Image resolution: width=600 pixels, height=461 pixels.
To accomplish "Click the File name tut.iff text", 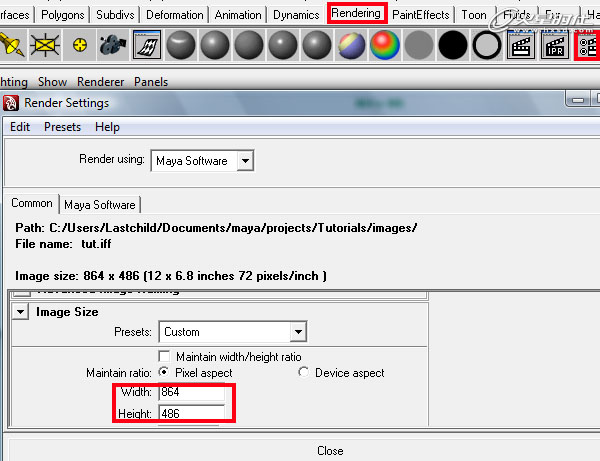I will click(63, 244).
